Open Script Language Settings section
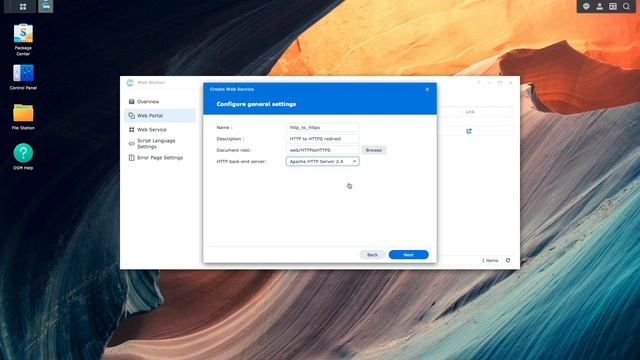 click(x=160, y=143)
